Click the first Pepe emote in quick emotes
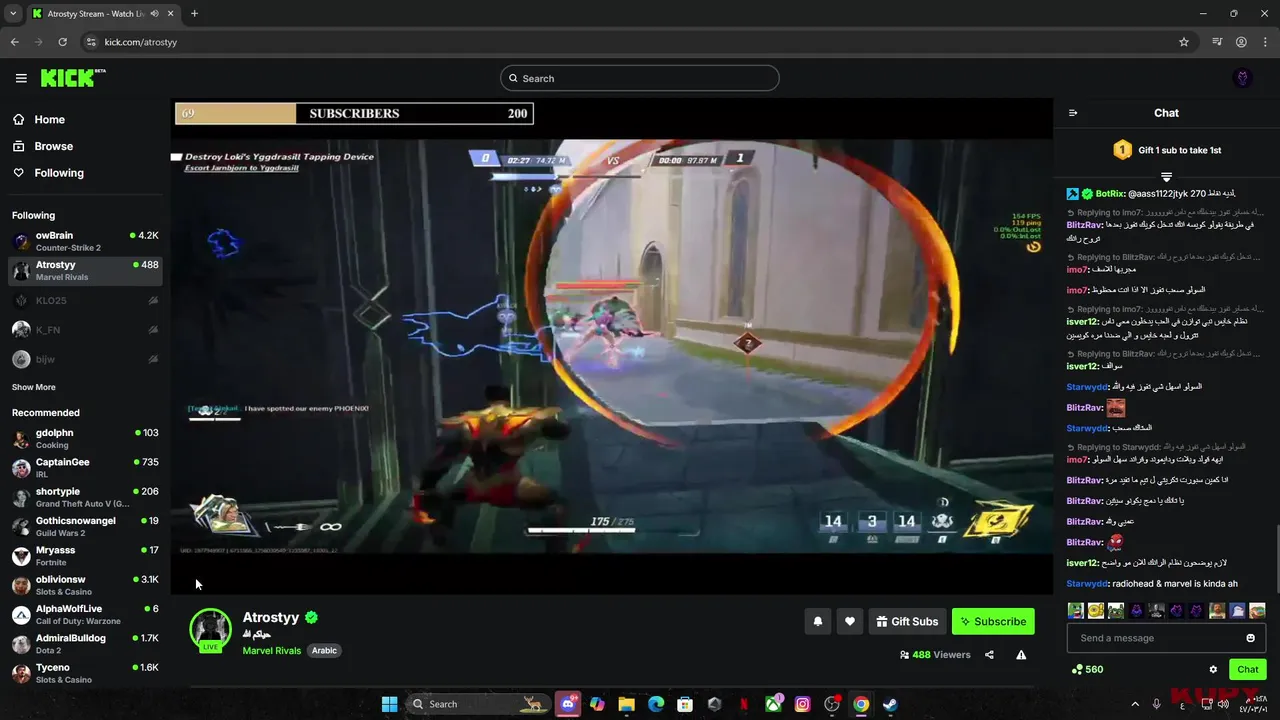Viewport: 1280px width, 720px height. pyautogui.click(x=1075, y=610)
